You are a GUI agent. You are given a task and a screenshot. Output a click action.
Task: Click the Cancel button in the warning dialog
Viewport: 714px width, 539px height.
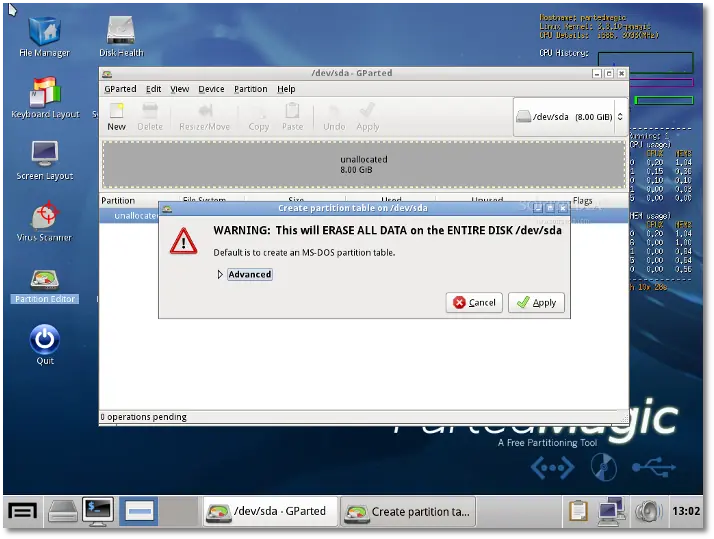tap(474, 303)
